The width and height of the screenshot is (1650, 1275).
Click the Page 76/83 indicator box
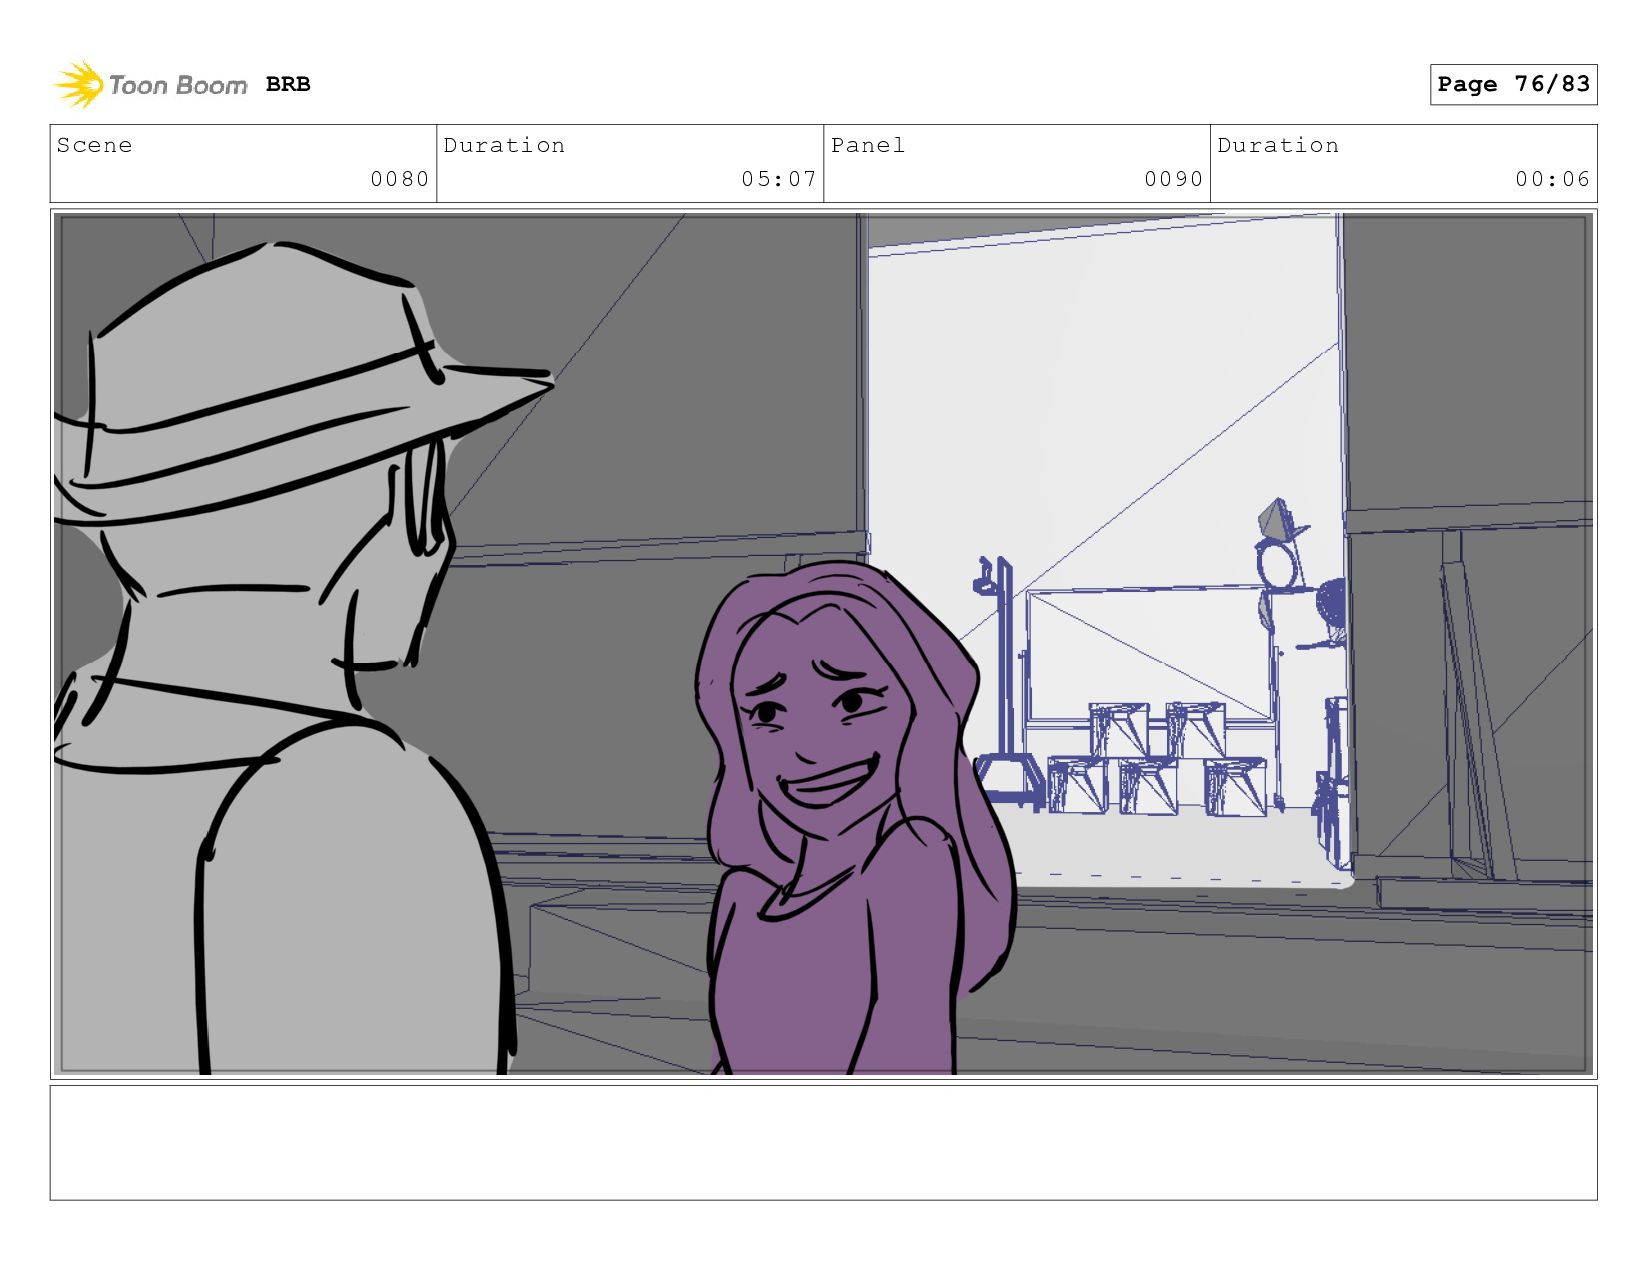point(1513,84)
